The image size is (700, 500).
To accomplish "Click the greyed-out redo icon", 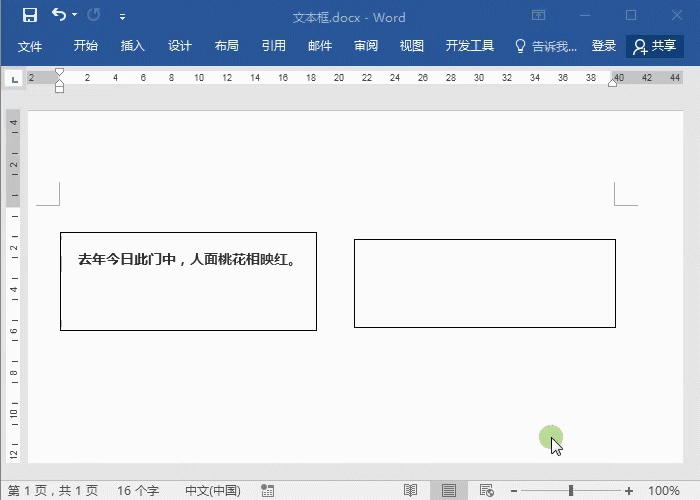I will (x=93, y=15).
